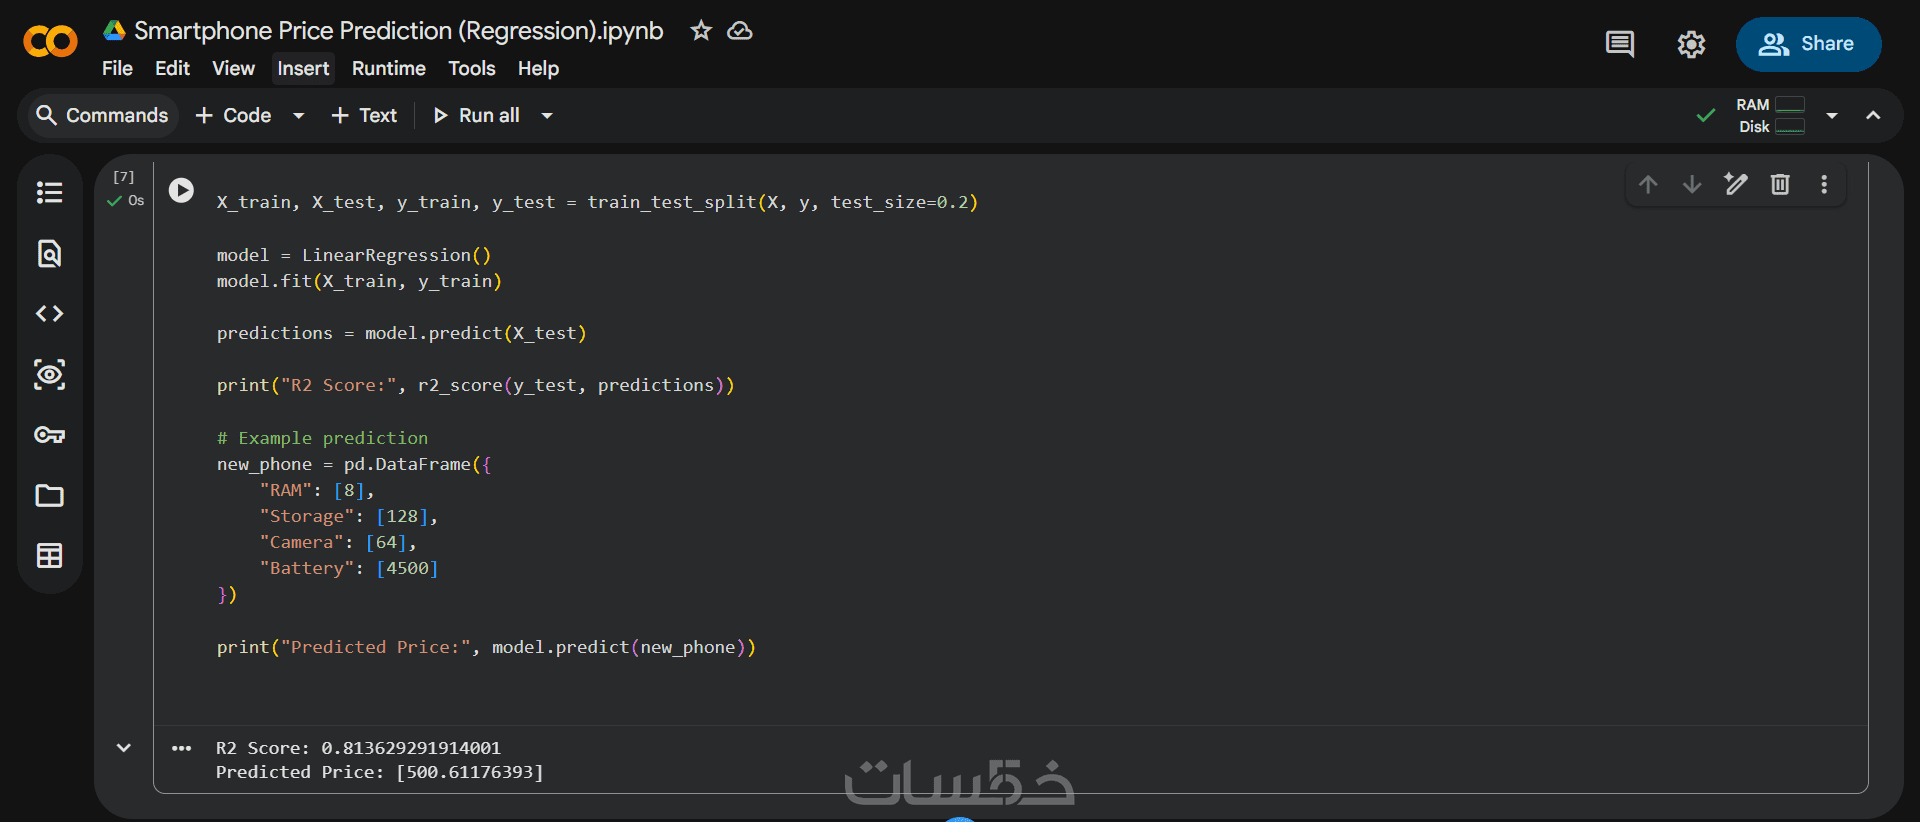Open the Secrets key panel
The height and width of the screenshot is (822, 1920).
pos(49,435)
